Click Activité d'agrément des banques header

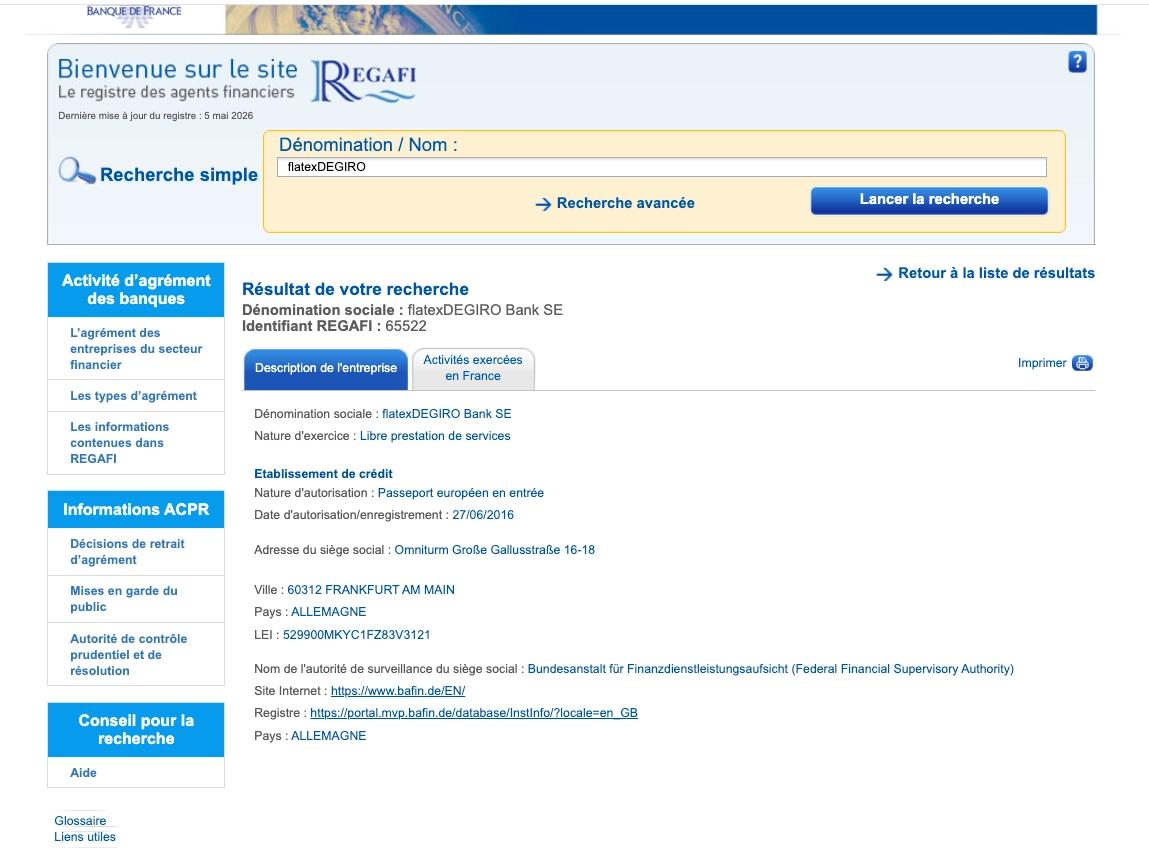pos(136,290)
